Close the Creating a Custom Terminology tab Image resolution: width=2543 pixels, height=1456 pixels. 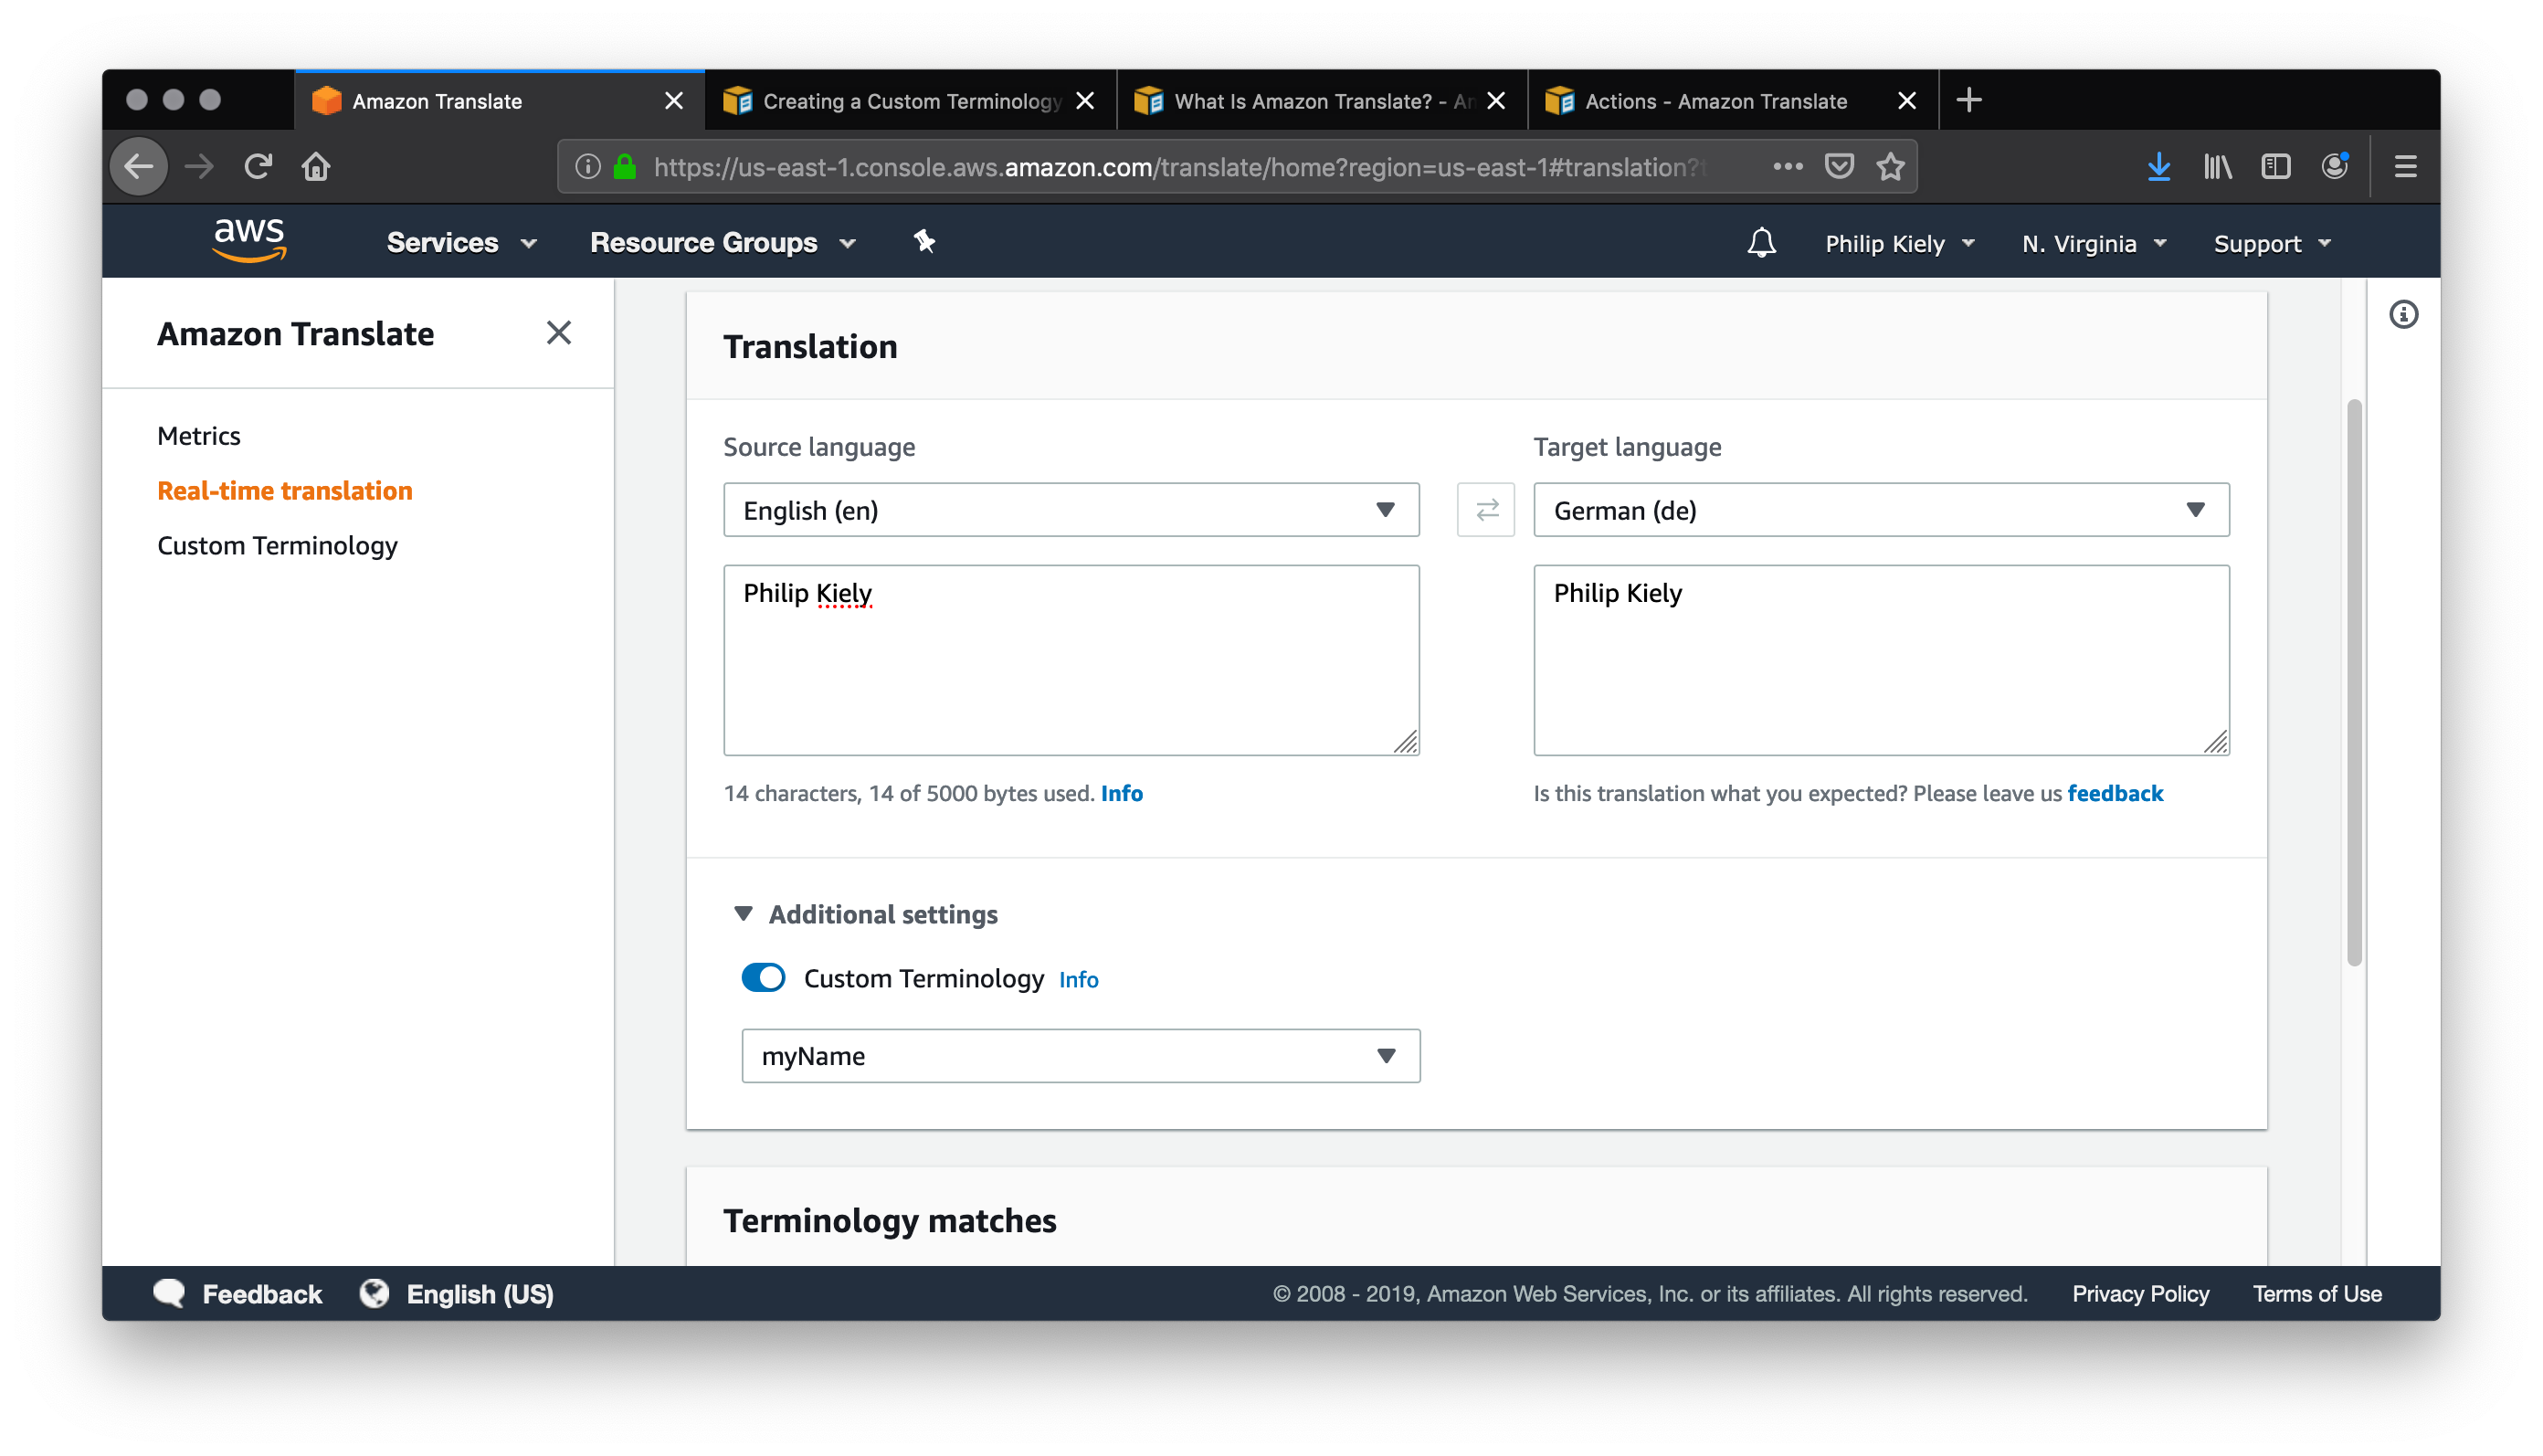[x=1085, y=101]
